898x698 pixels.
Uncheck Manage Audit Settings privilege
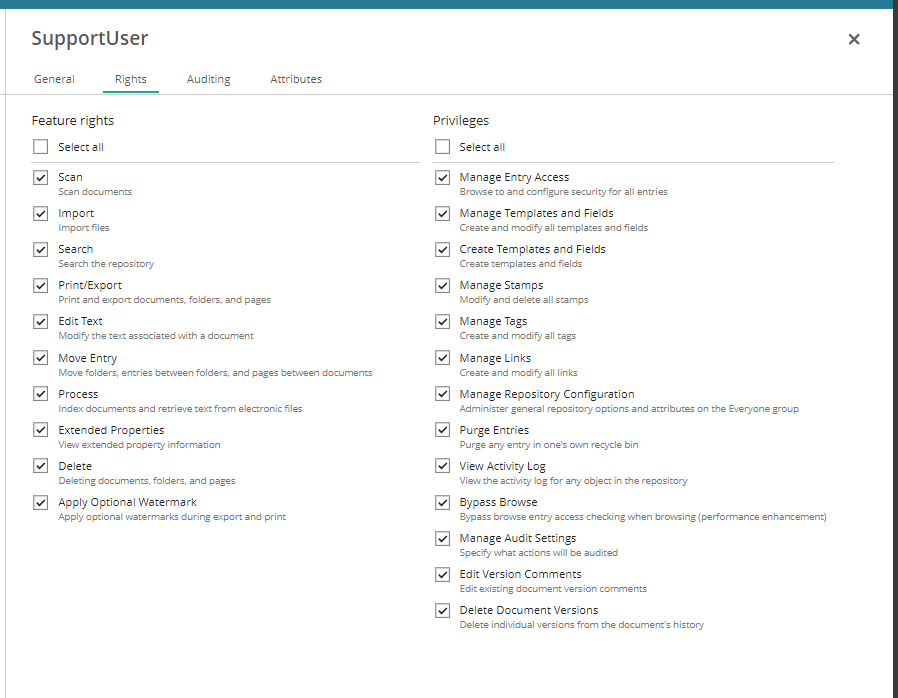(442, 538)
